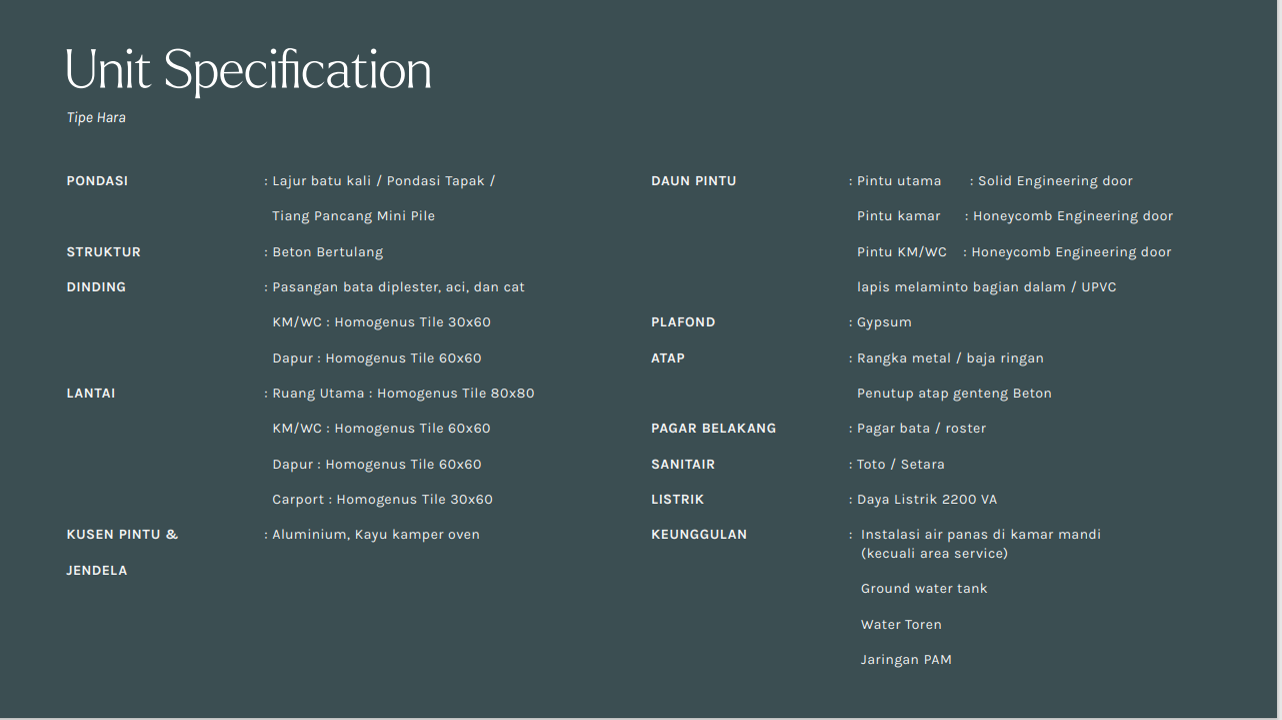1282x720 pixels.
Task: Click the LANTAI label
Action: [x=91, y=393]
